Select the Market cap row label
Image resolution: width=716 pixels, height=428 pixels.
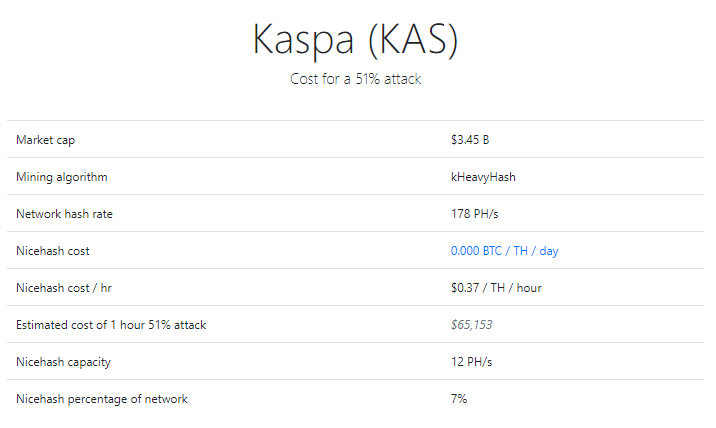(x=46, y=140)
